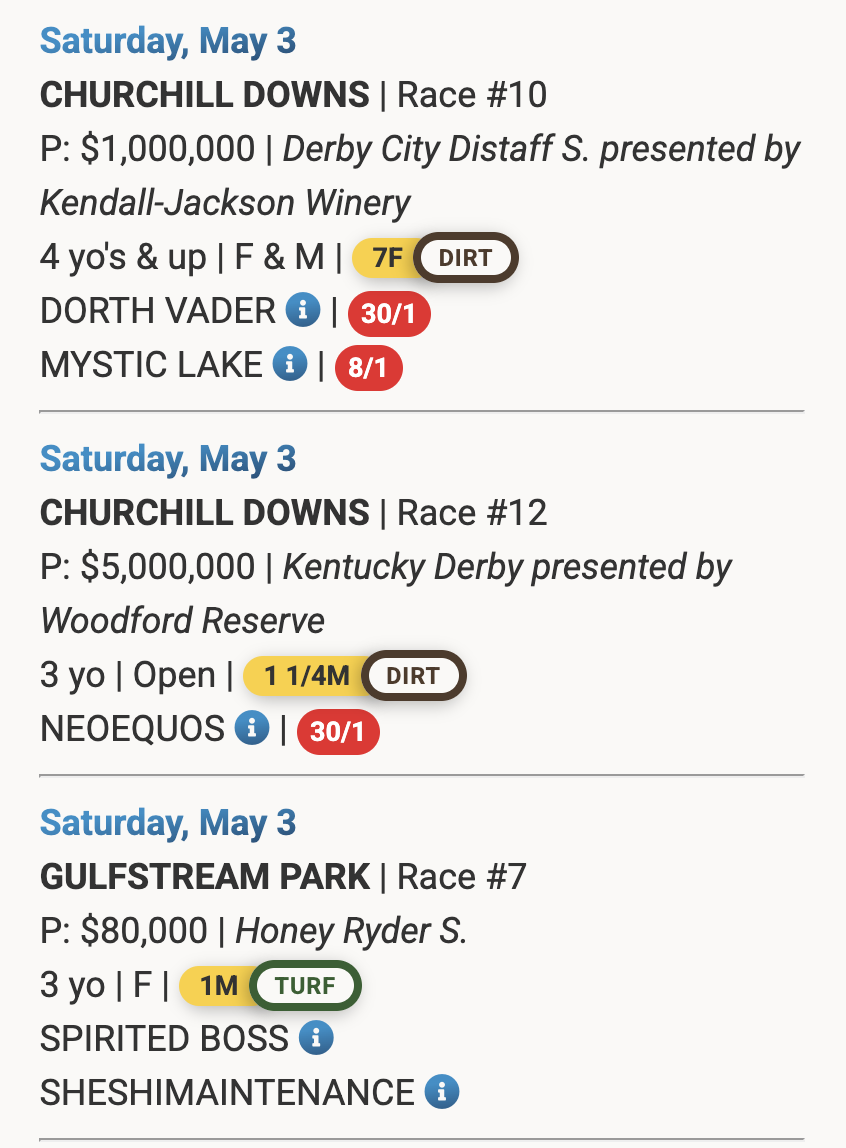Select the 1M distance badge
Image resolution: width=846 pixels, height=1148 pixels.
click(x=216, y=985)
